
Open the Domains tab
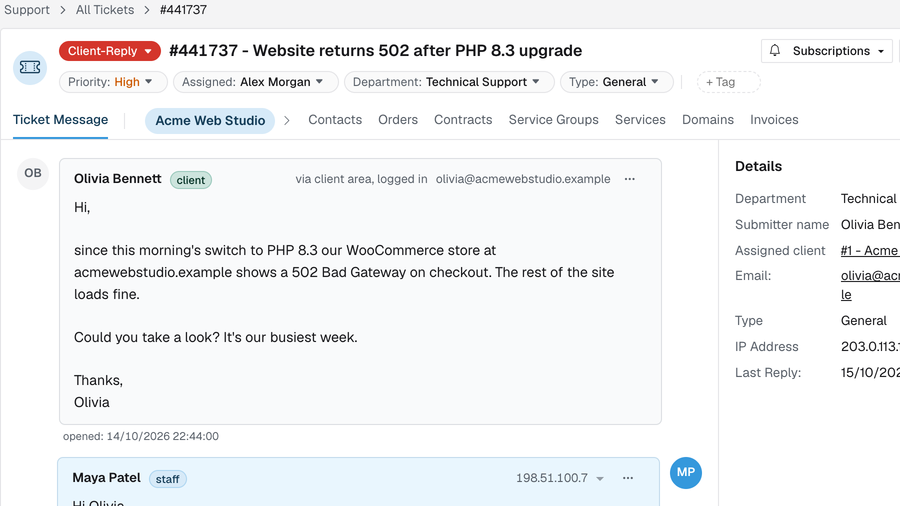coord(708,120)
